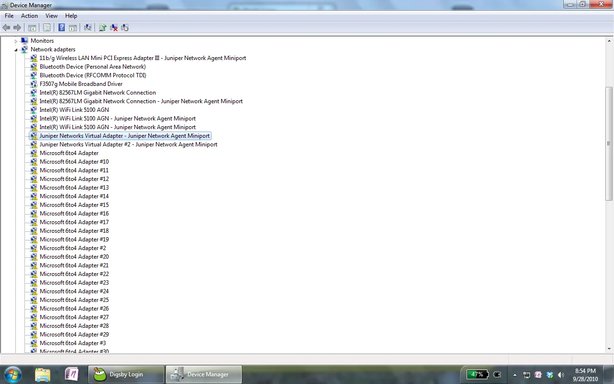
Task: Open Properties using the toolbar icon
Action: coord(47,28)
